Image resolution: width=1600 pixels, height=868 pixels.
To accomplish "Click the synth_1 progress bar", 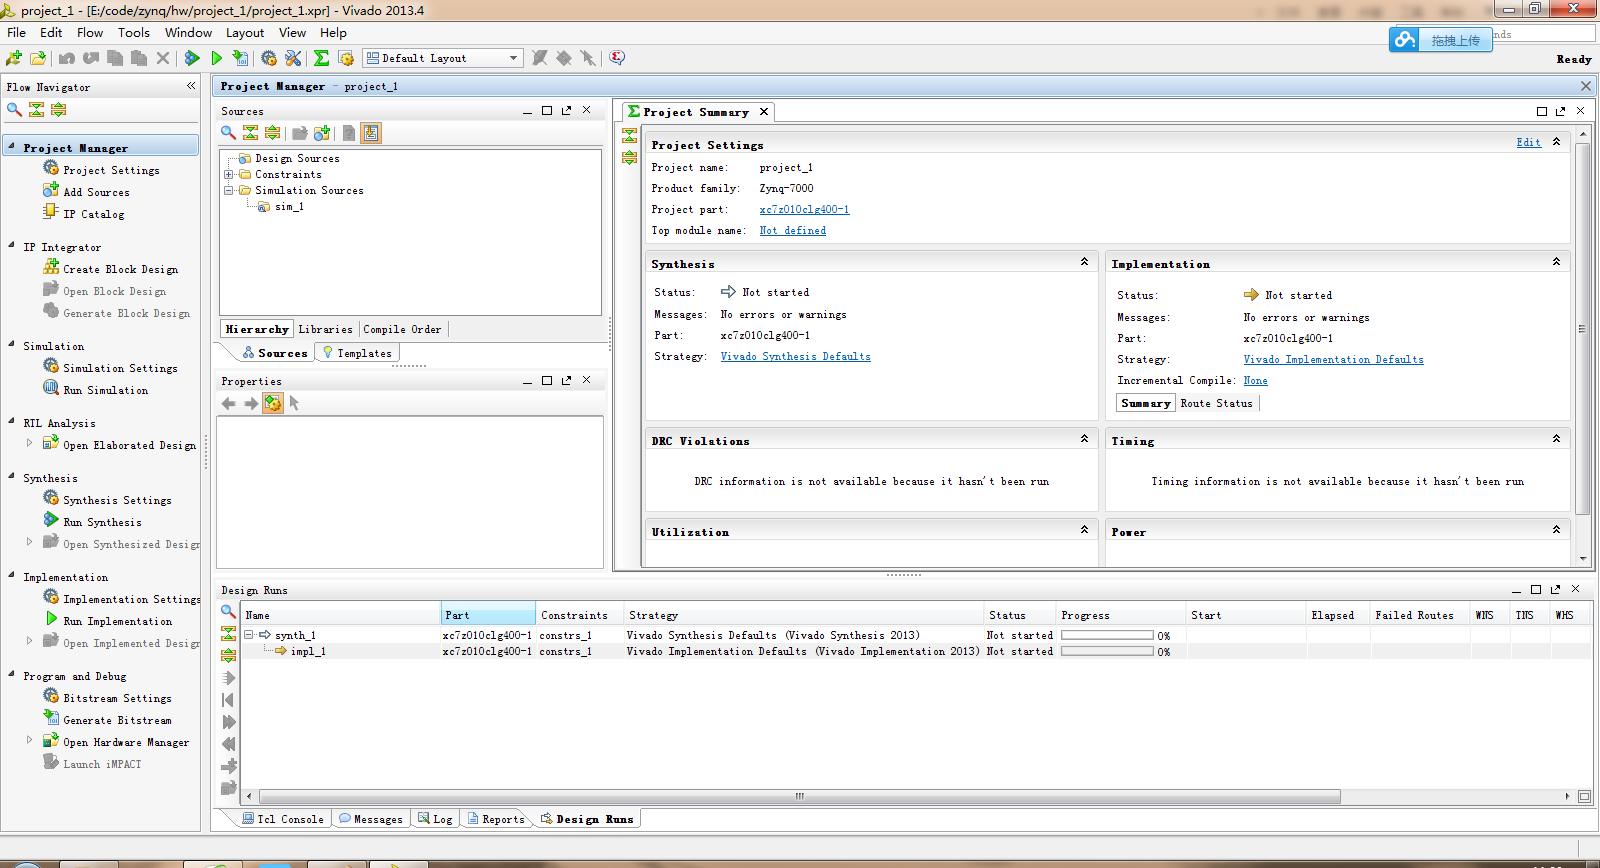I will [1107, 635].
